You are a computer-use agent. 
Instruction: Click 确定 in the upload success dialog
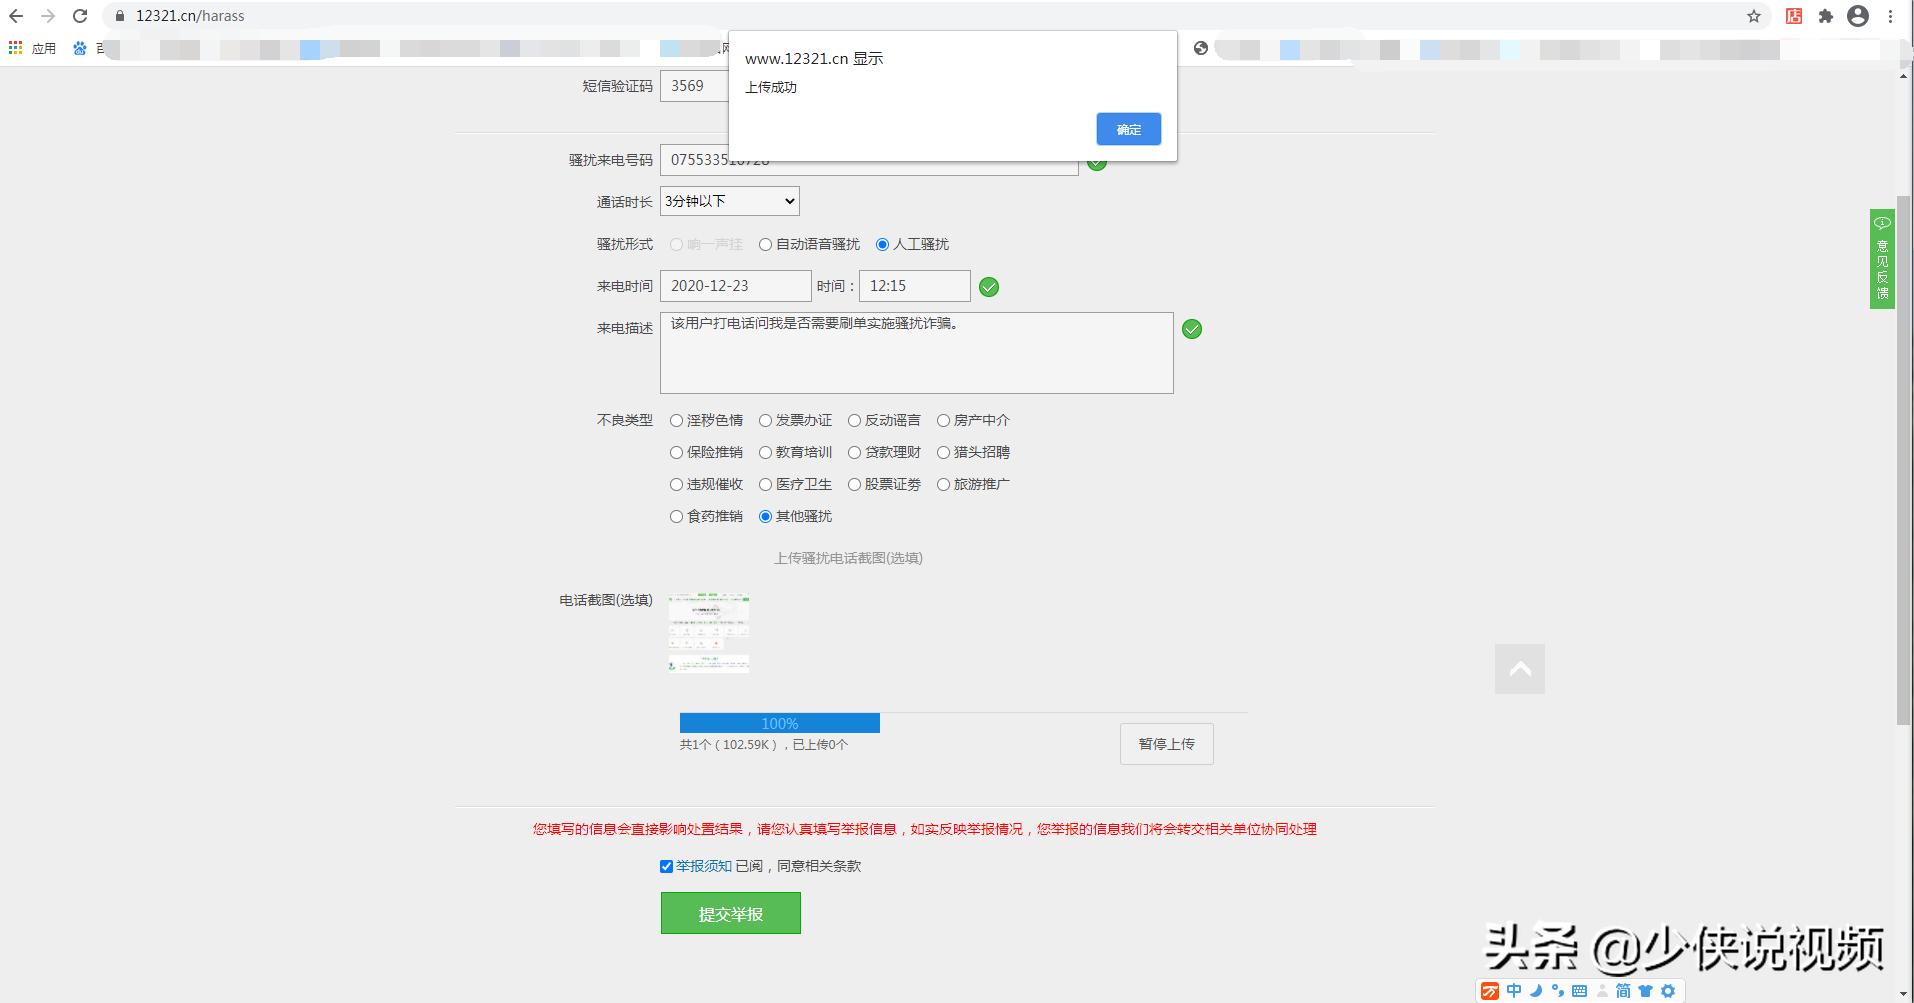1128,129
